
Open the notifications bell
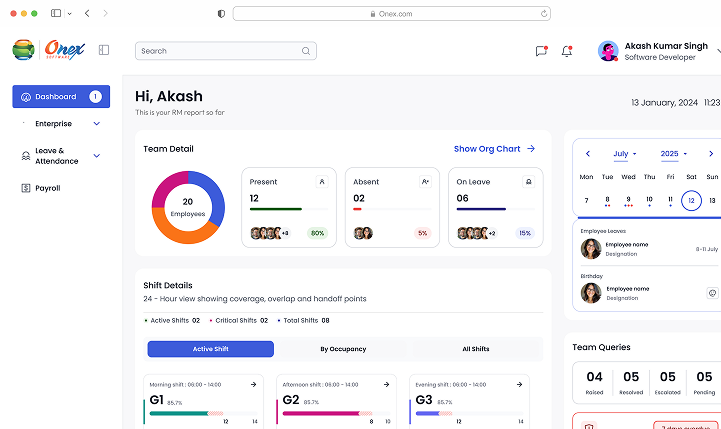coord(567,51)
